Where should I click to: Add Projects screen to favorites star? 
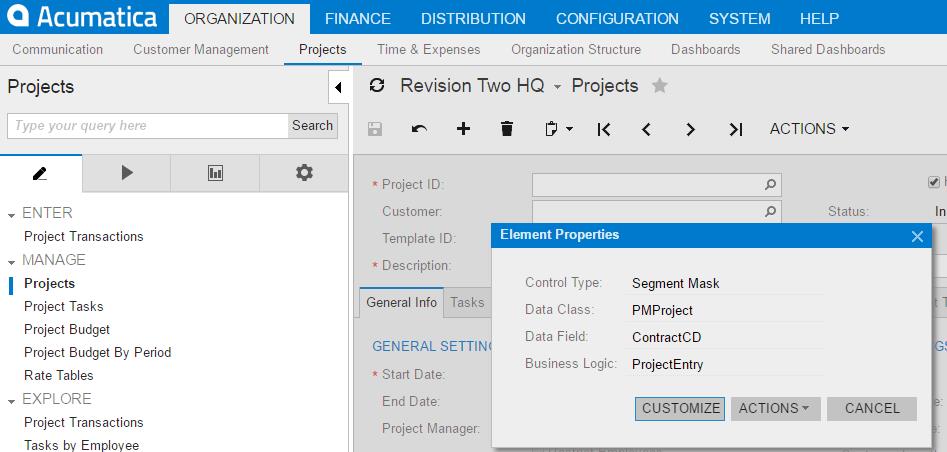click(660, 86)
